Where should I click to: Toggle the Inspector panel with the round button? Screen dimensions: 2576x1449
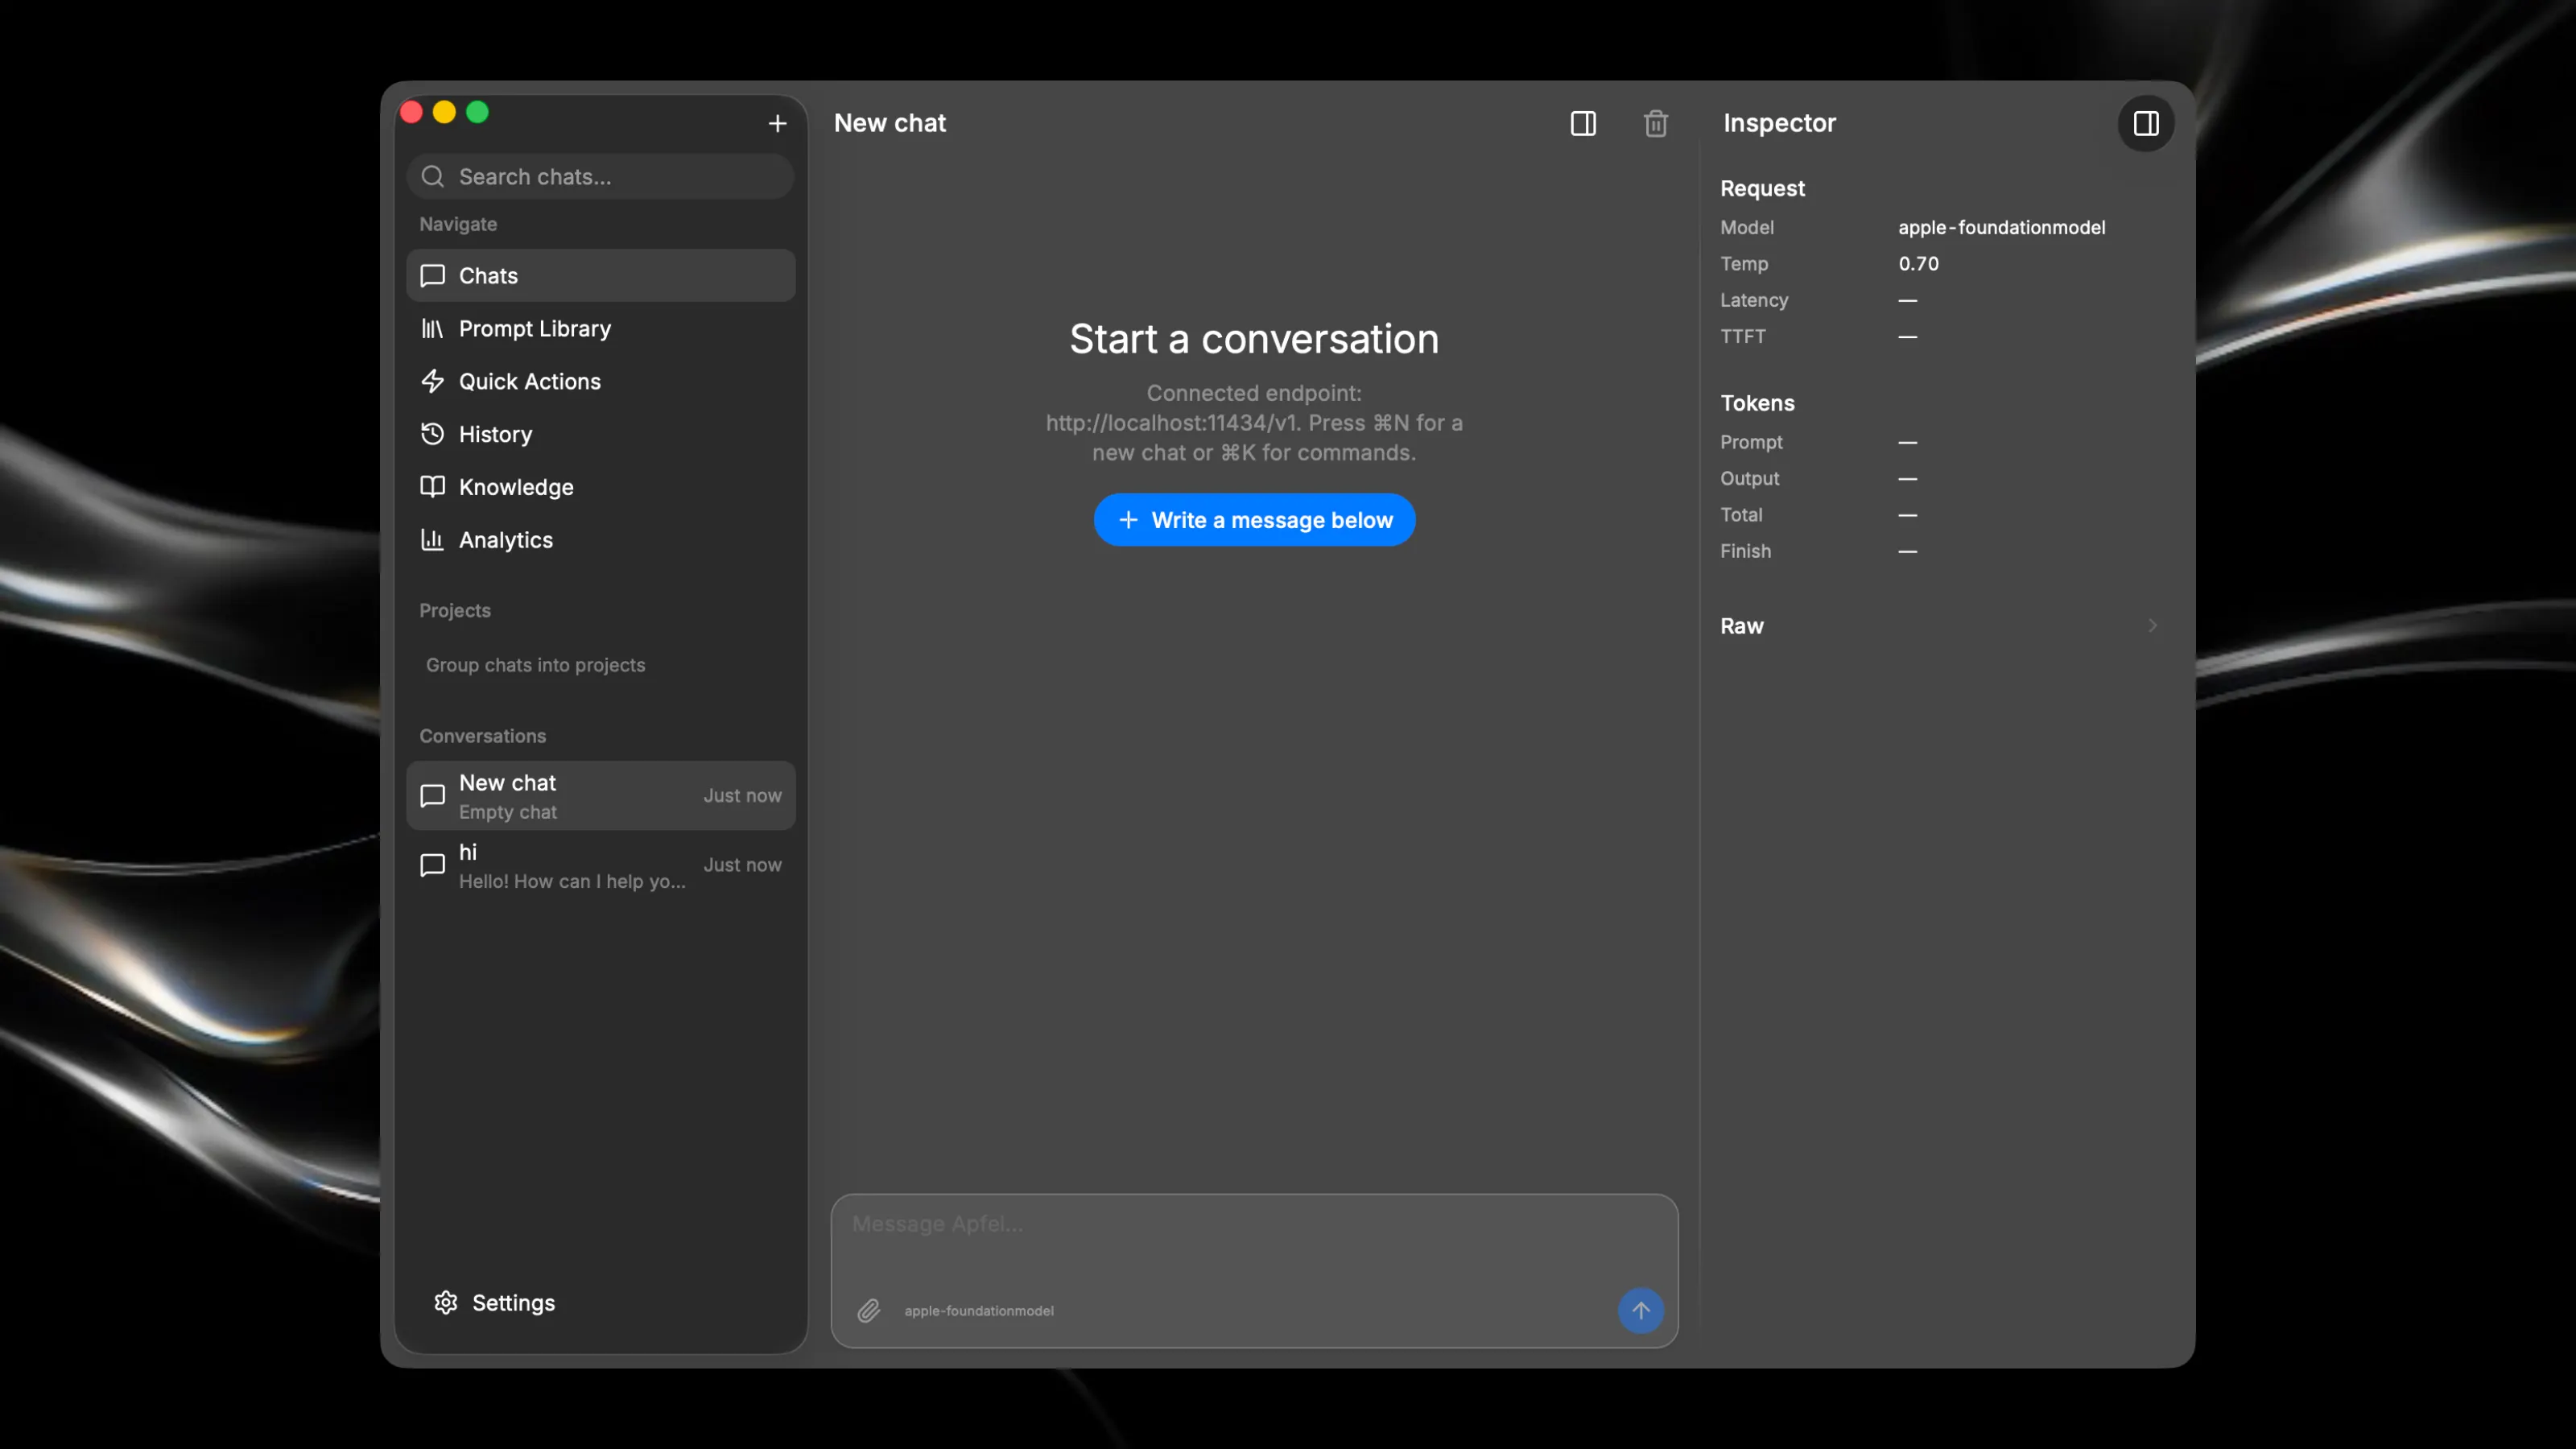(x=2146, y=123)
